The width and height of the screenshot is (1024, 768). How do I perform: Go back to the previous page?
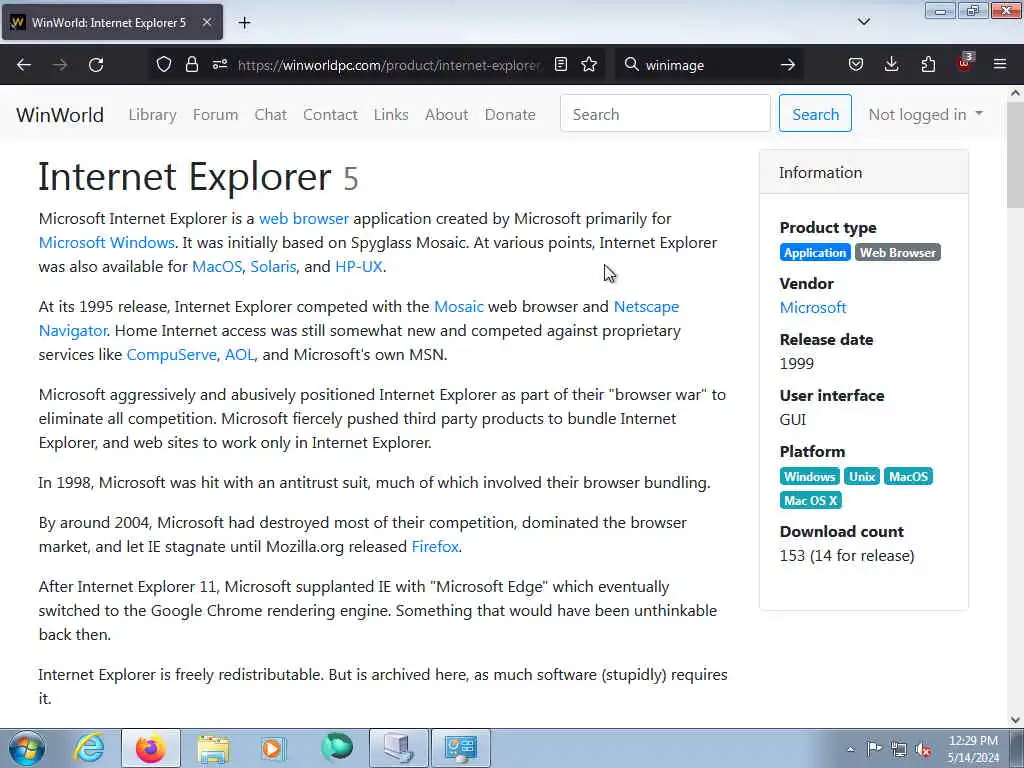(24, 65)
